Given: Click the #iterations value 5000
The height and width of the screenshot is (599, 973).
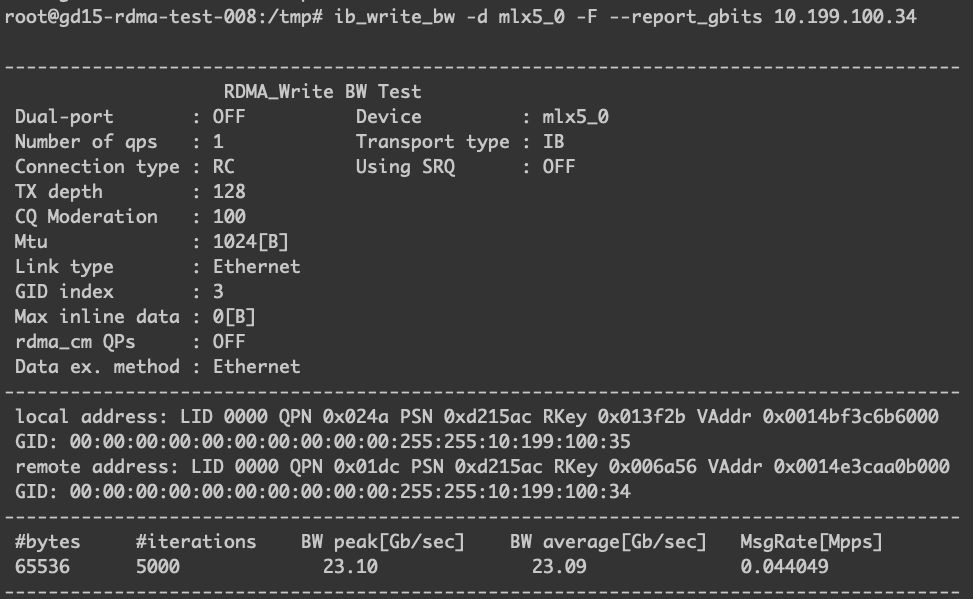Looking at the screenshot, I should (x=157, y=566).
